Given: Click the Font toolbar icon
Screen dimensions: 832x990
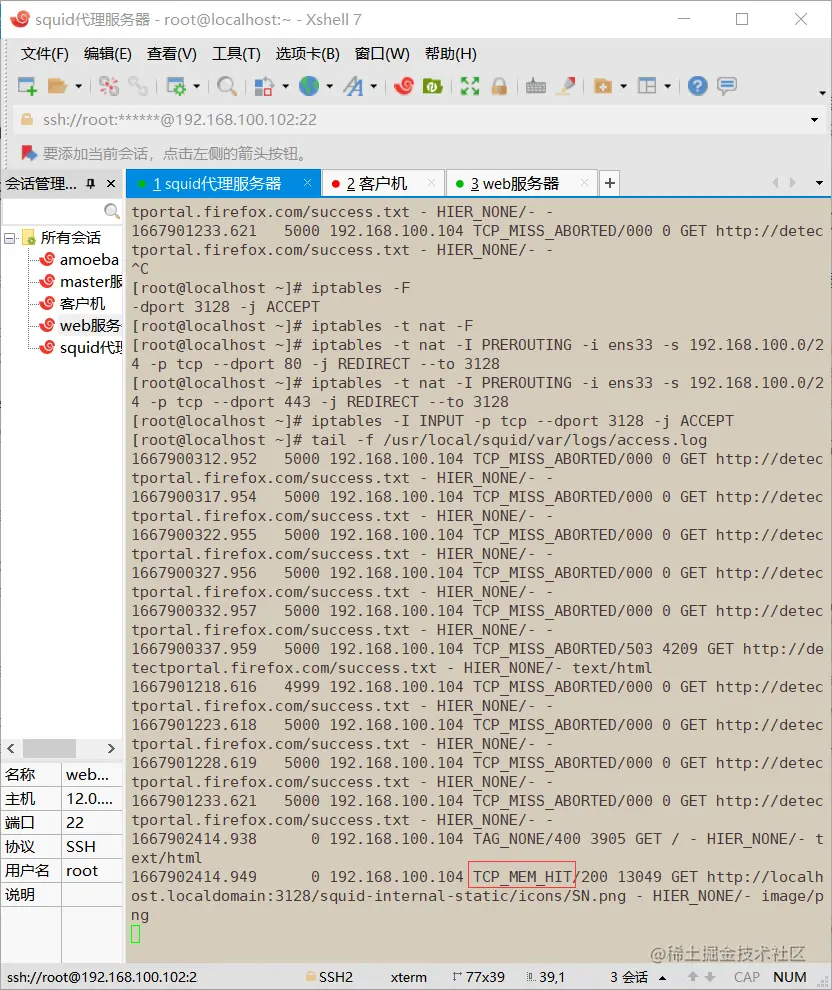Looking at the screenshot, I should pyautogui.click(x=354, y=86).
